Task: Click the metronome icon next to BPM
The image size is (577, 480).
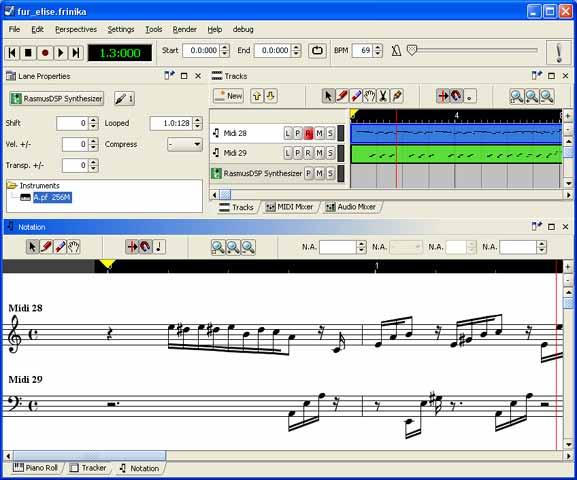Action: coord(396,50)
